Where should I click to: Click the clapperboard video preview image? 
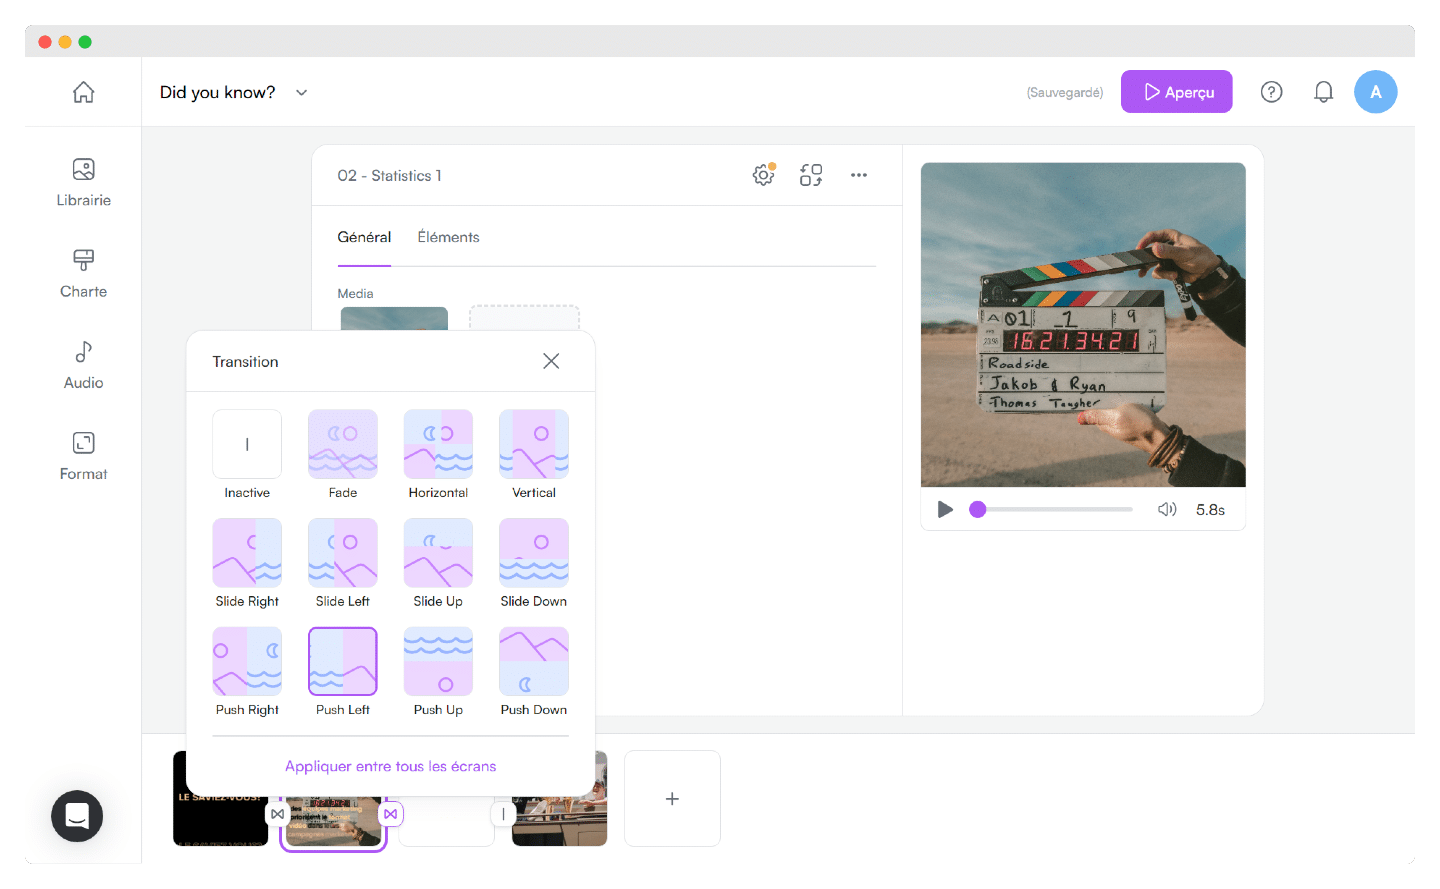click(x=1083, y=325)
